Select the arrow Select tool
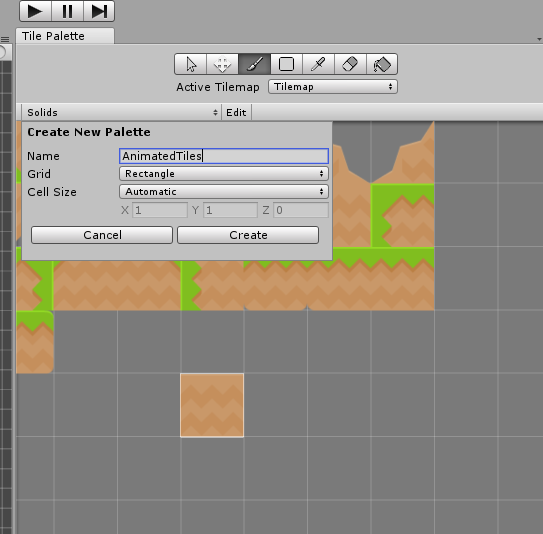The image size is (543, 534). (x=190, y=64)
